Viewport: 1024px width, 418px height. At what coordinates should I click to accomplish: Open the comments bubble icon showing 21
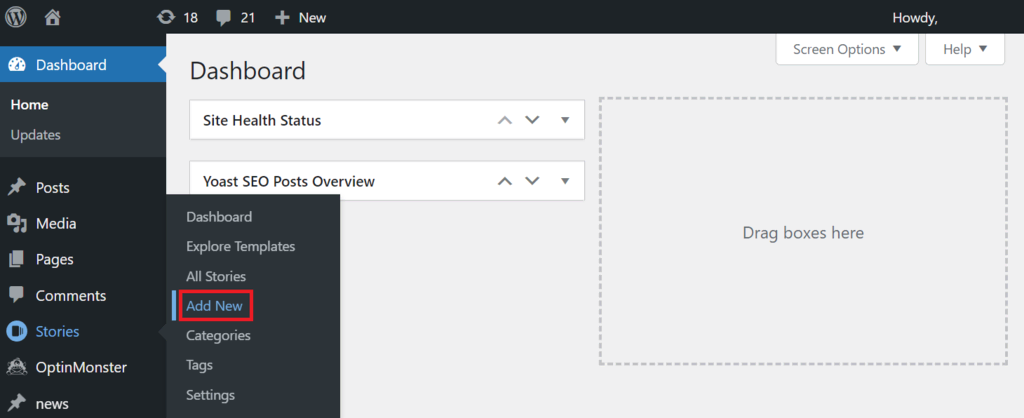[x=222, y=17]
